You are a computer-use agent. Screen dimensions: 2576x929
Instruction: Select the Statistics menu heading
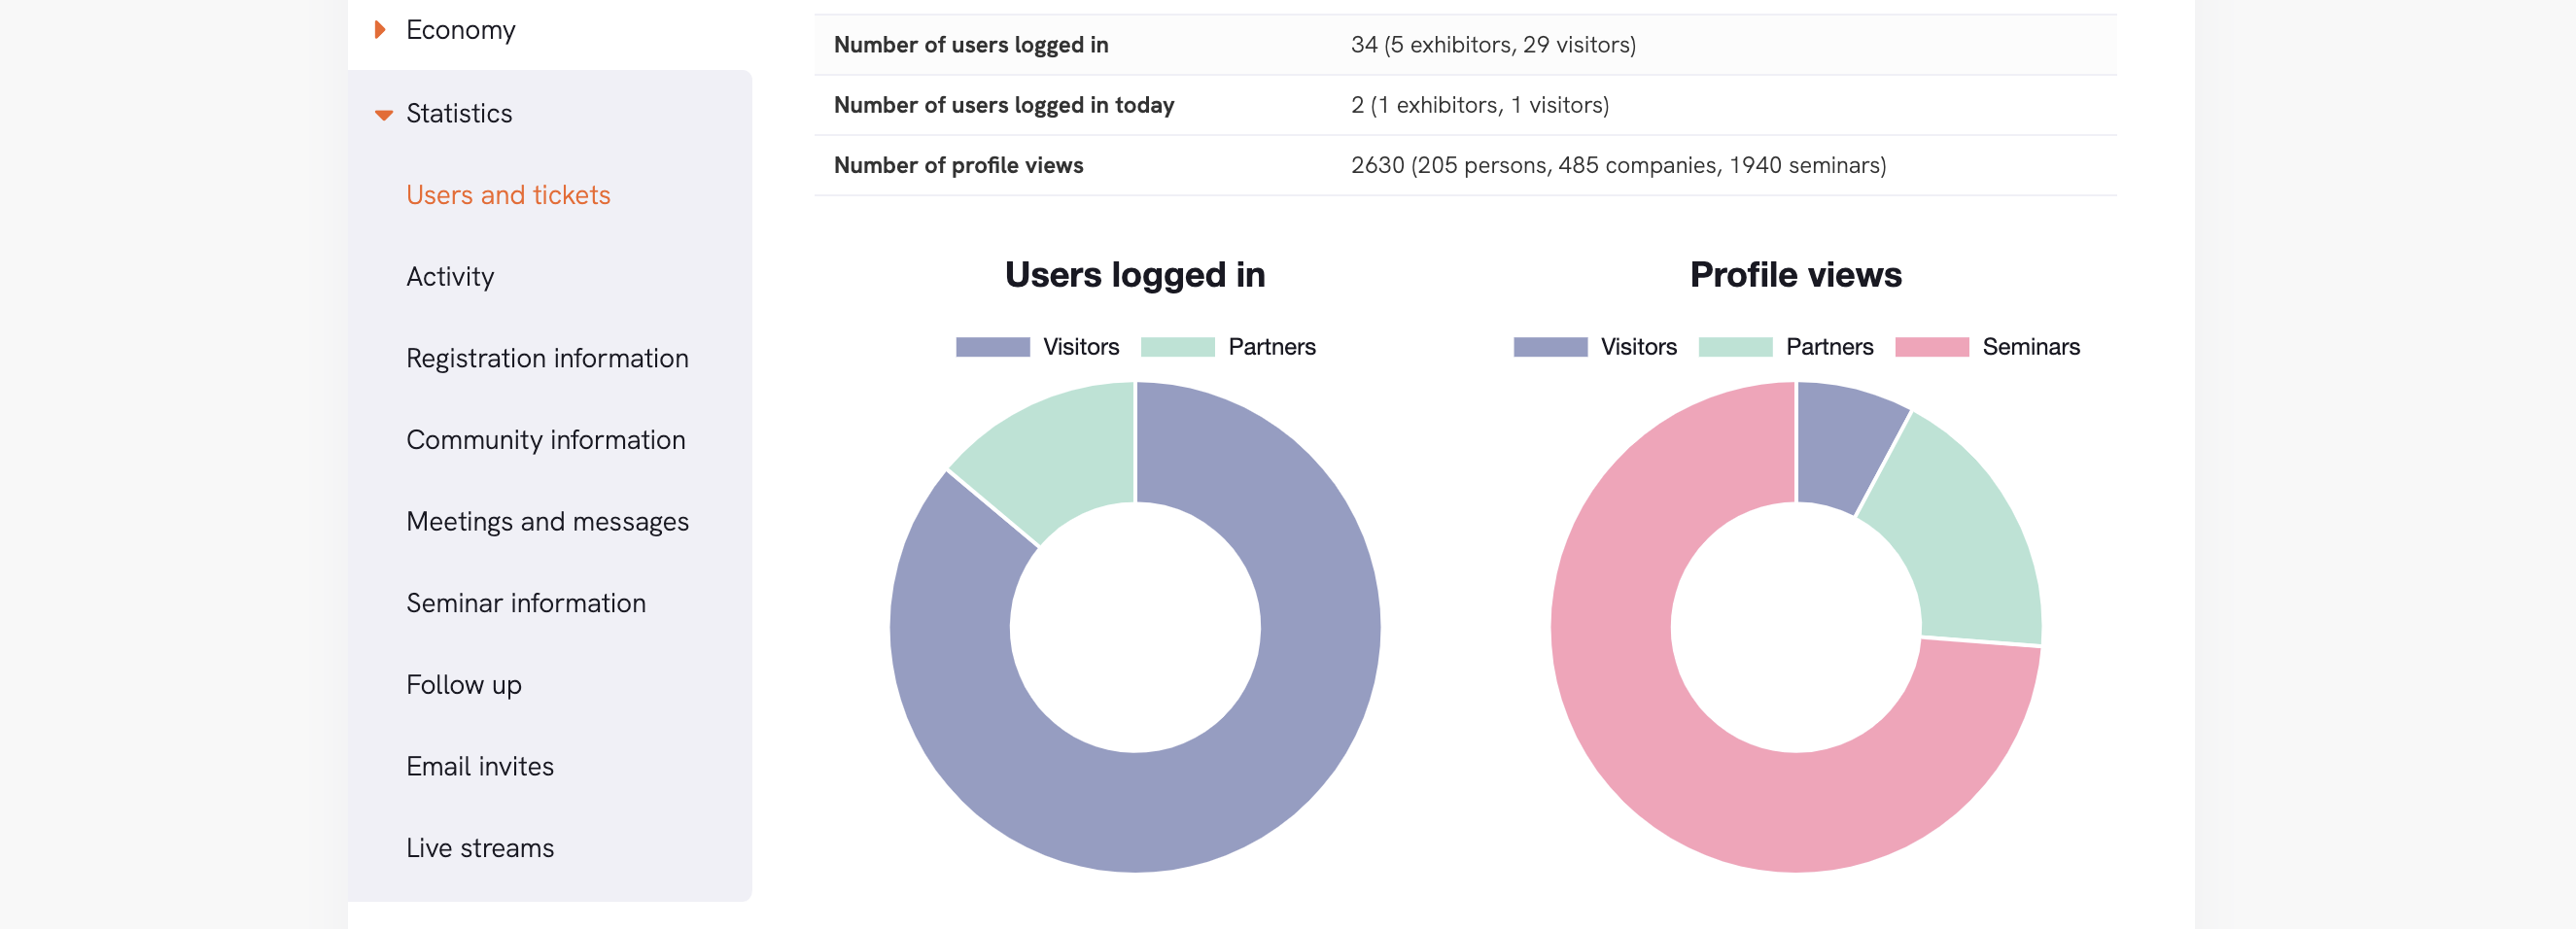click(459, 114)
